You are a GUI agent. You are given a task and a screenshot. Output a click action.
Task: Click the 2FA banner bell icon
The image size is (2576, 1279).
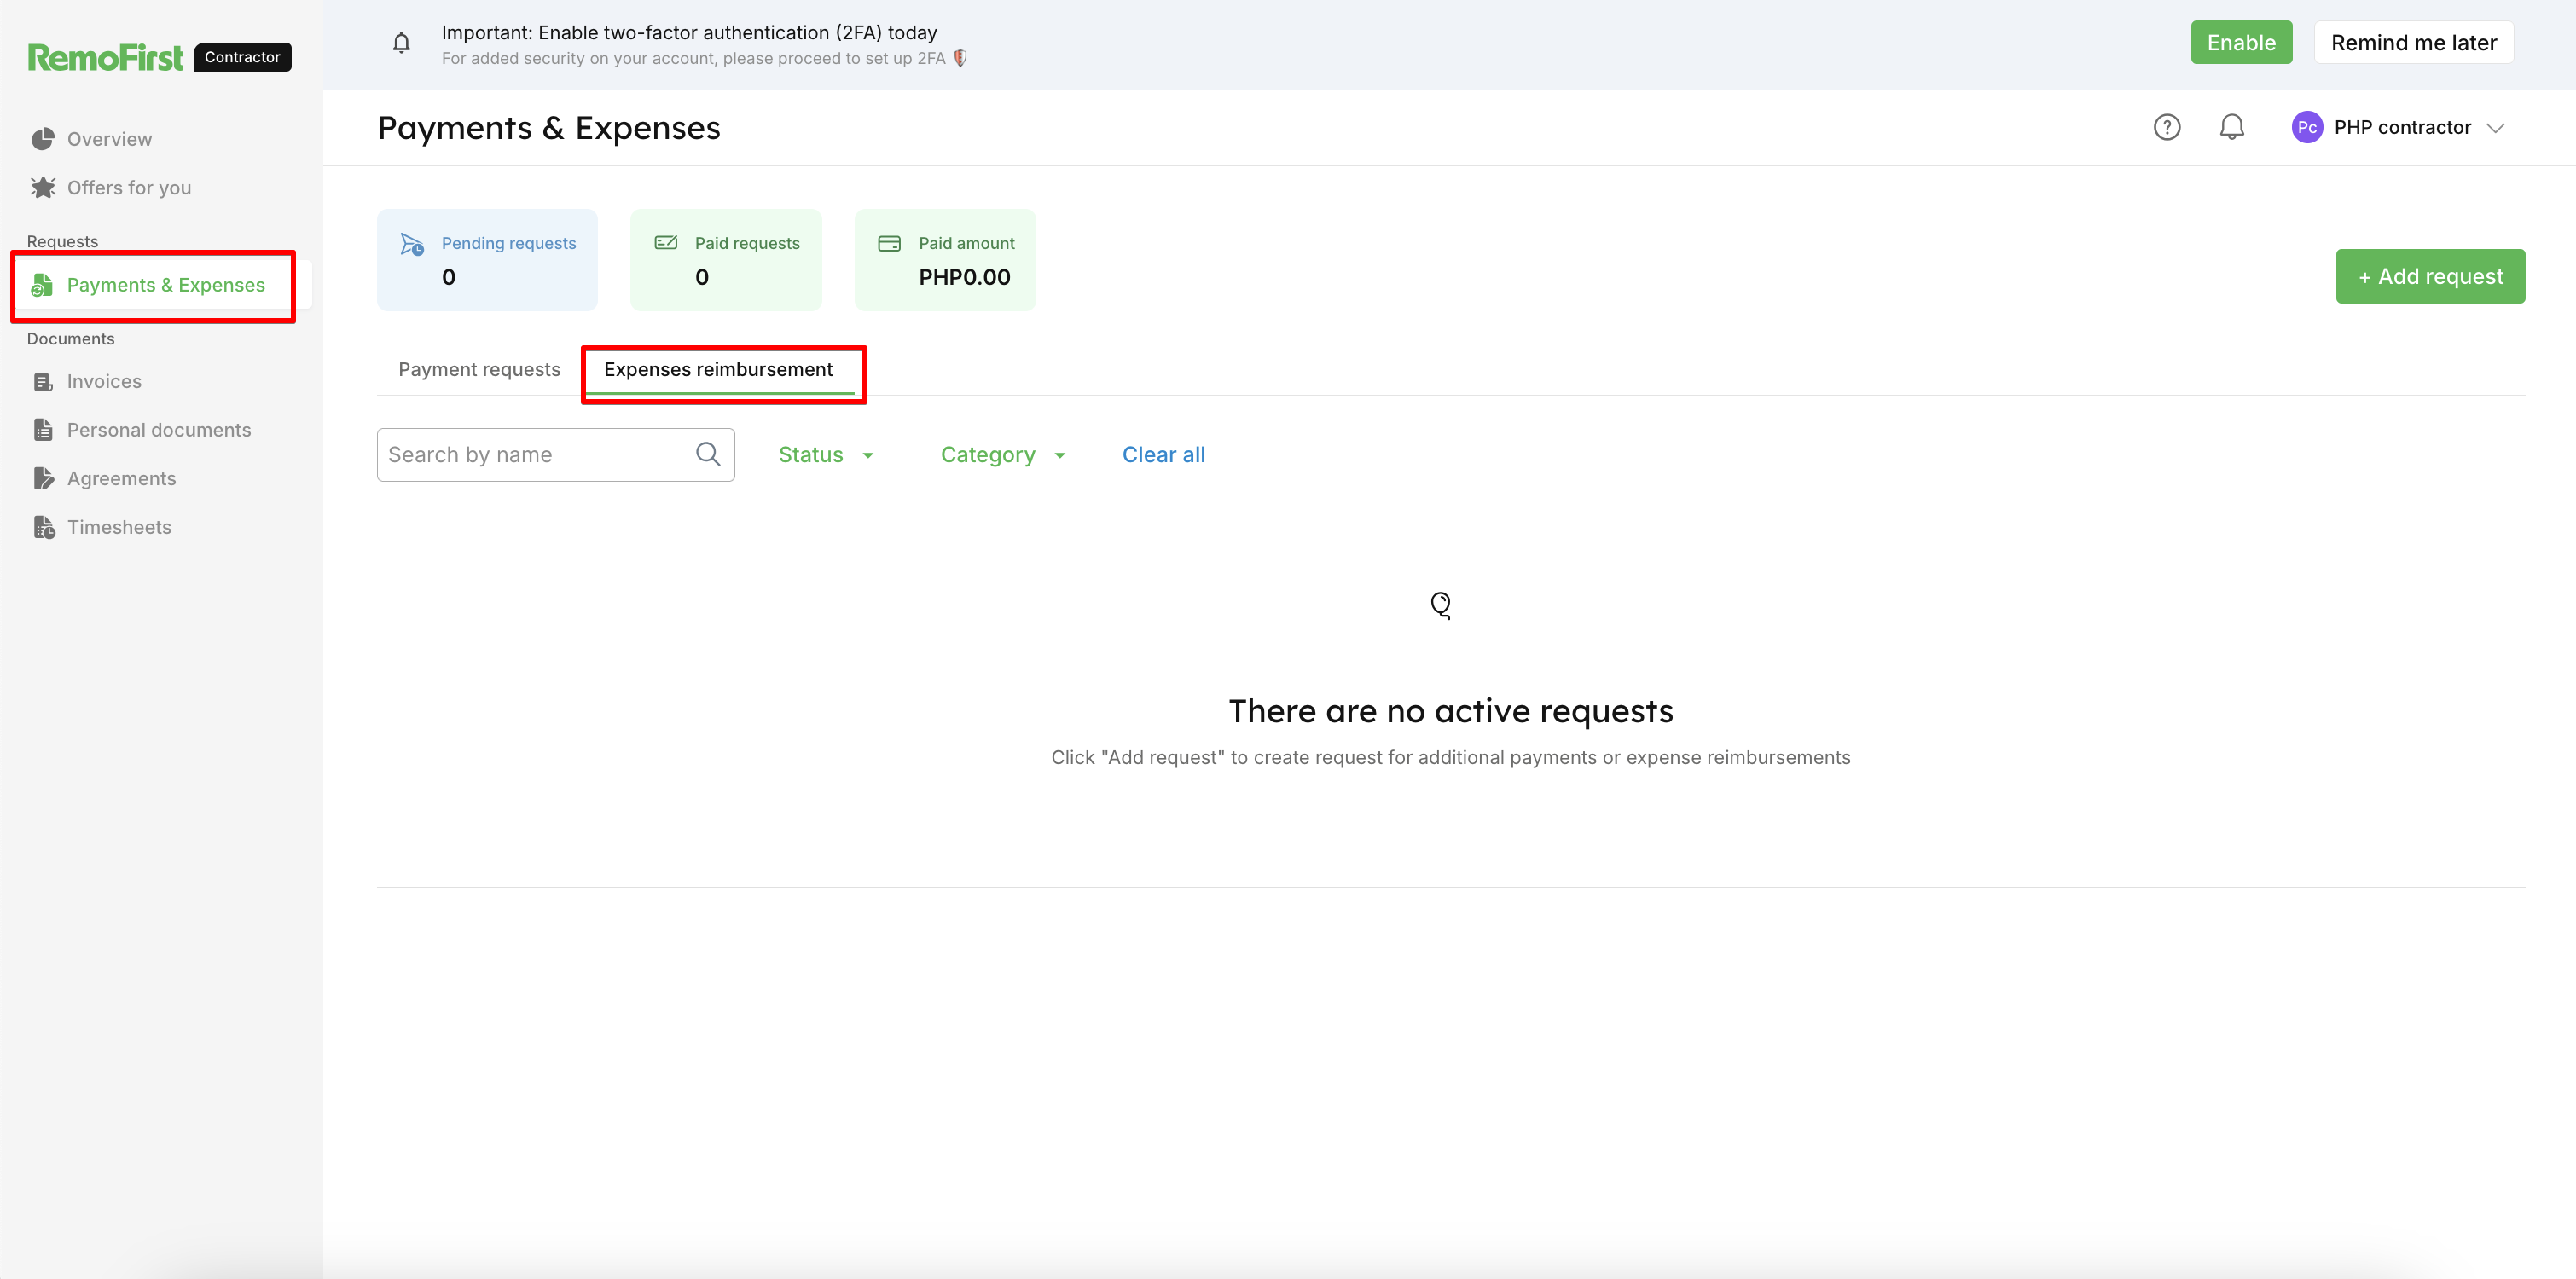coord(401,43)
